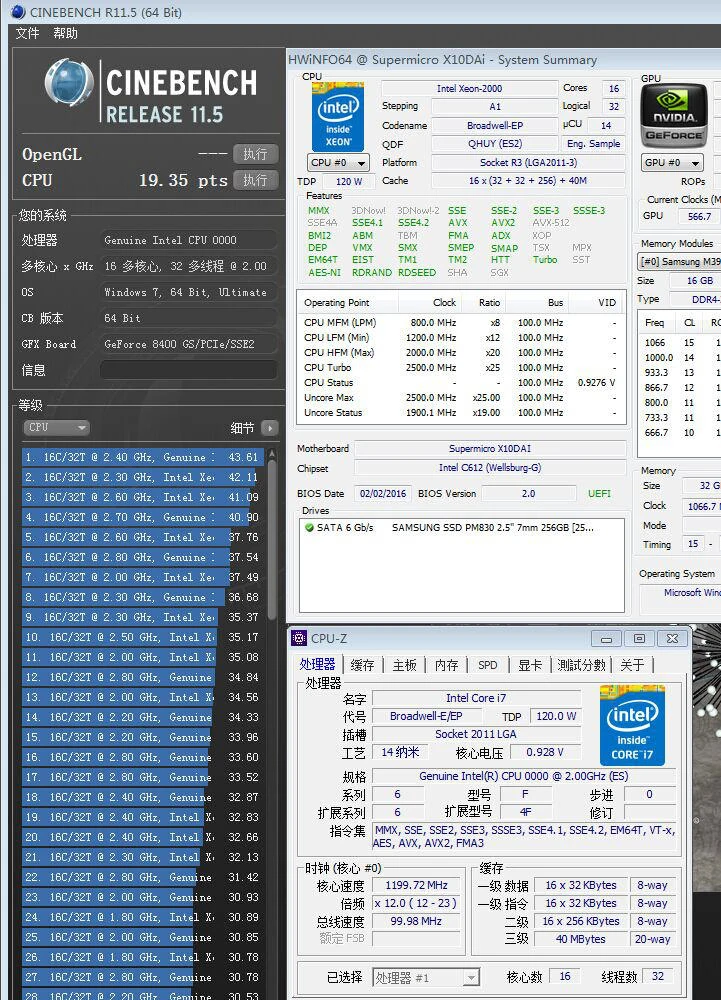Run the OpenGL test with 执行 button
Viewport: 721px width, 1000px height.
pyautogui.click(x=255, y=154)
